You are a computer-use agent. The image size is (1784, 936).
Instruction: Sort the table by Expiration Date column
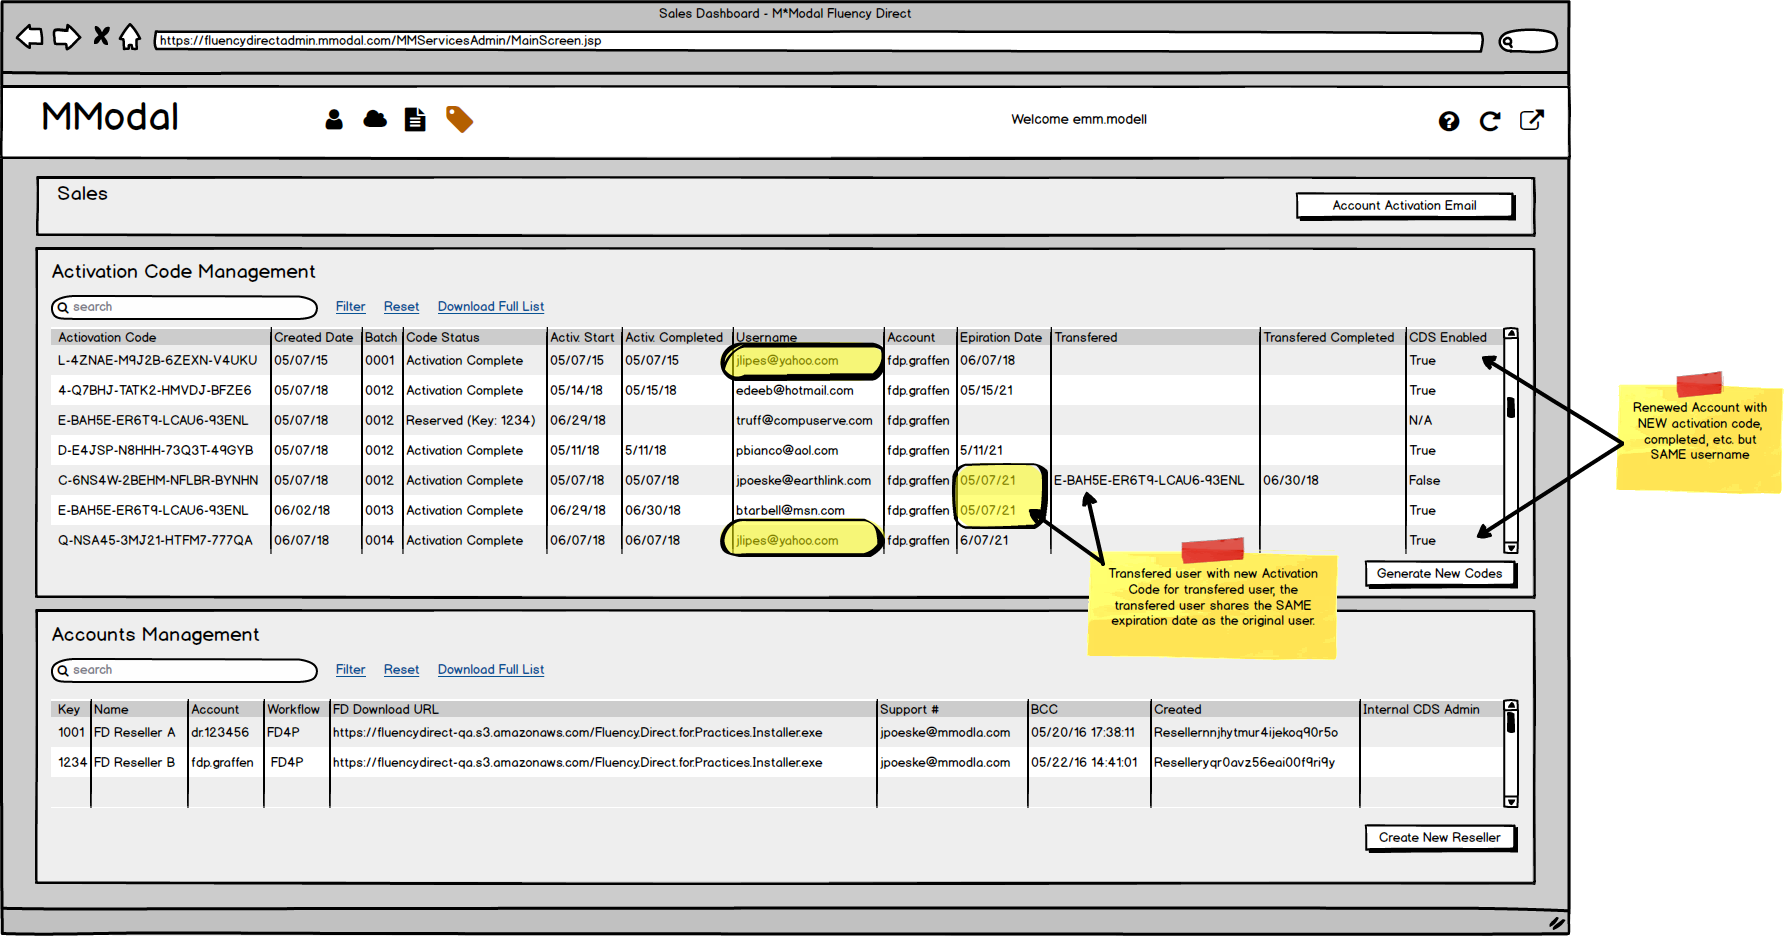1001,337
